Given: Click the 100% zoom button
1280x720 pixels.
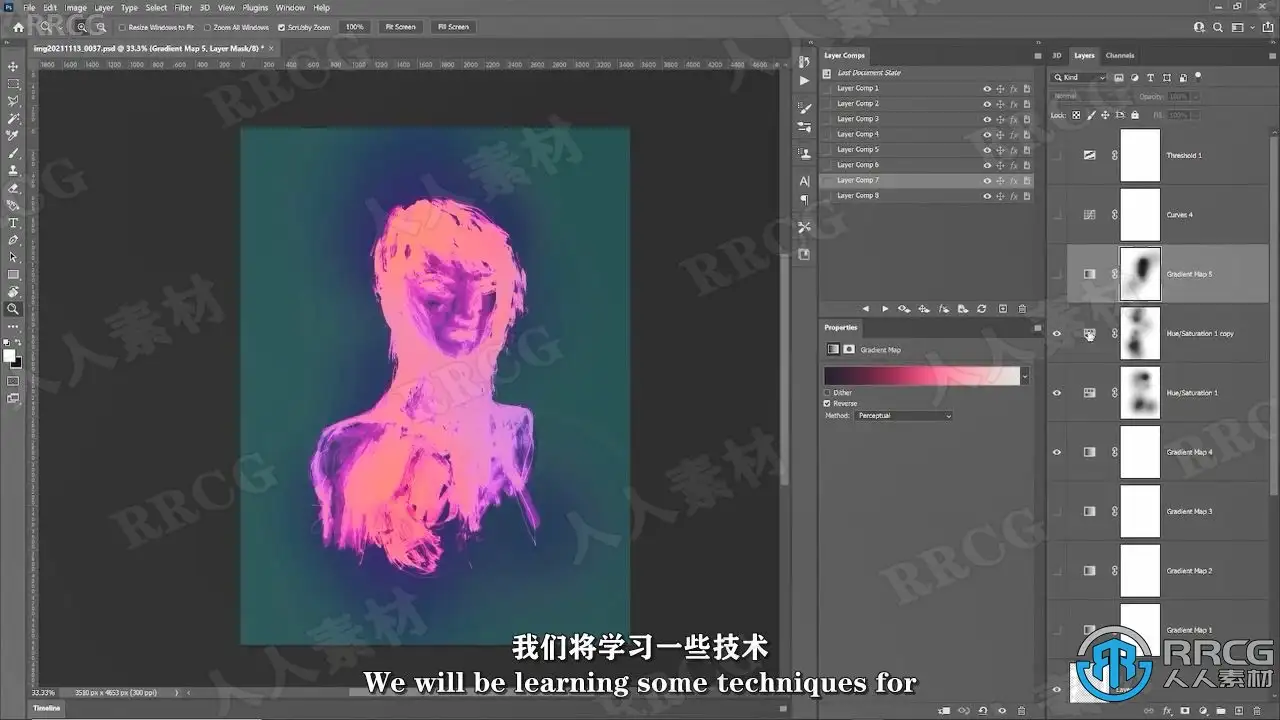Looking at the screenshot, I should pyautogui.click(x=354, y=27).
